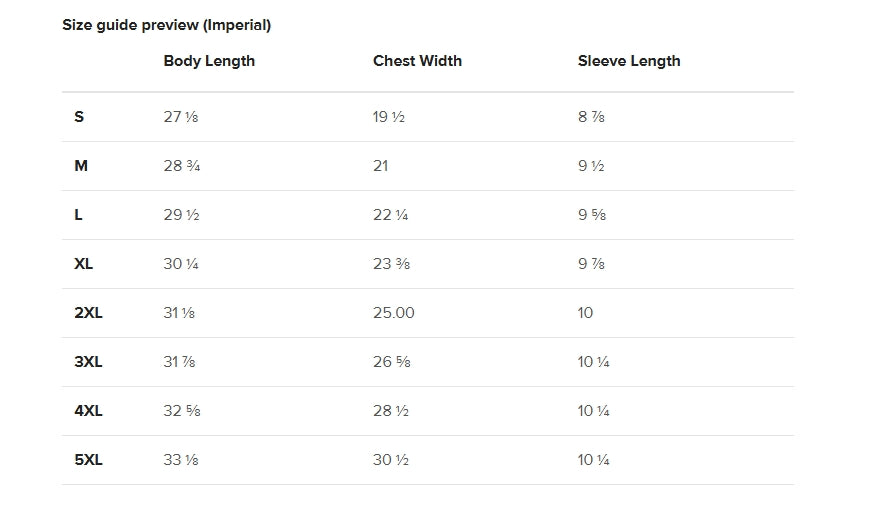Select the Chest Width column header
The width and height of the screenshot is (890, 517).
pos(417,61)
